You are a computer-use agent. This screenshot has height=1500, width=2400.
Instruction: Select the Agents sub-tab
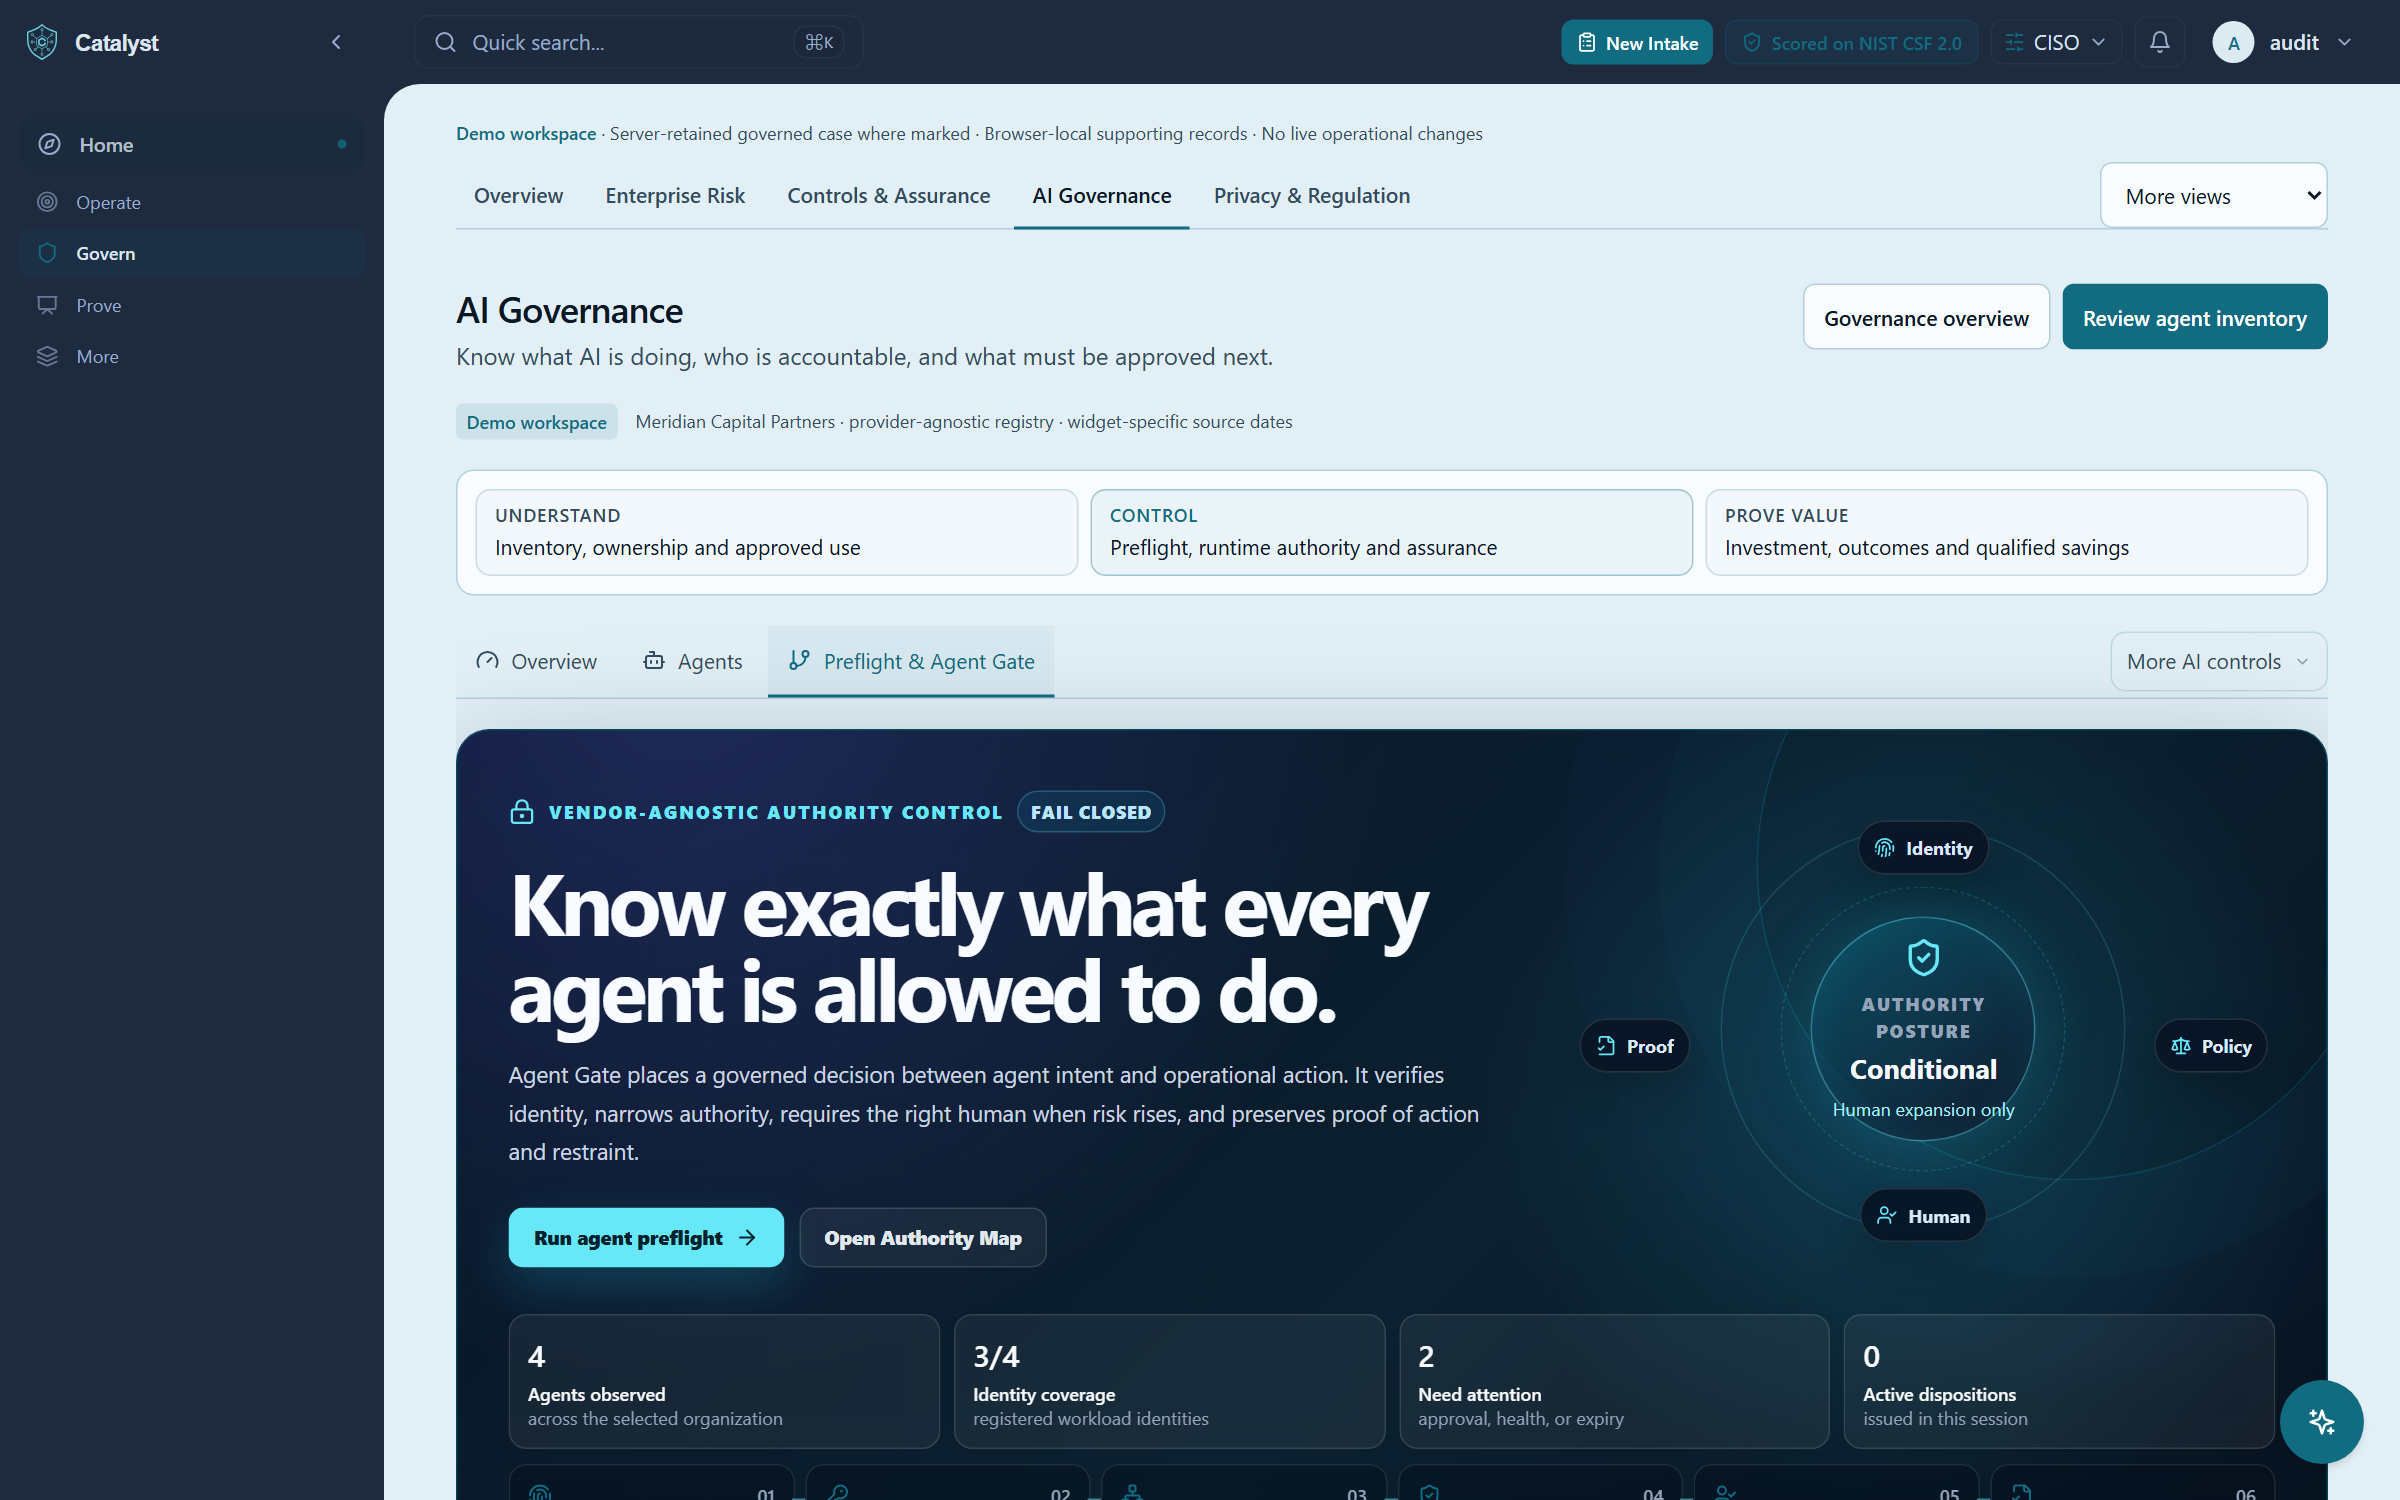693,661
